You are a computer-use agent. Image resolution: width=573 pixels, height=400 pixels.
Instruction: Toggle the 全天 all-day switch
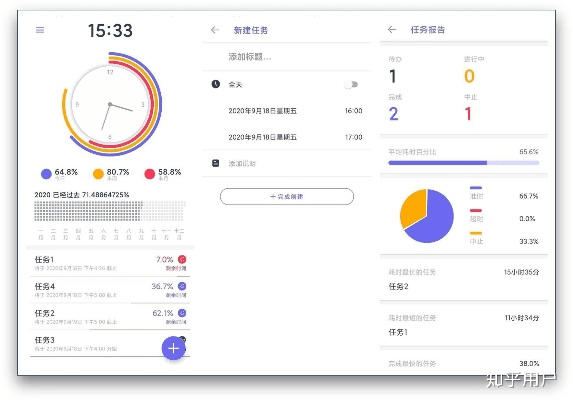click(351, 85)
